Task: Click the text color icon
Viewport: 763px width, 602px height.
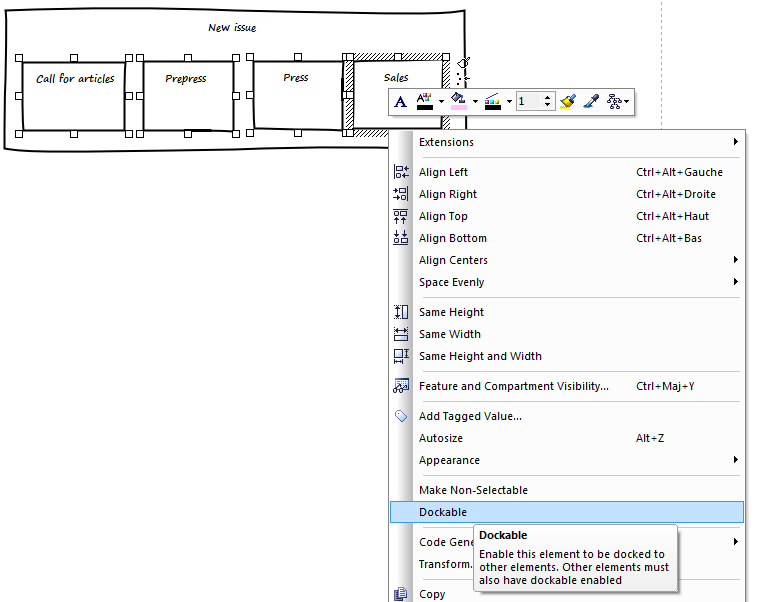Action: pos(424,101)
